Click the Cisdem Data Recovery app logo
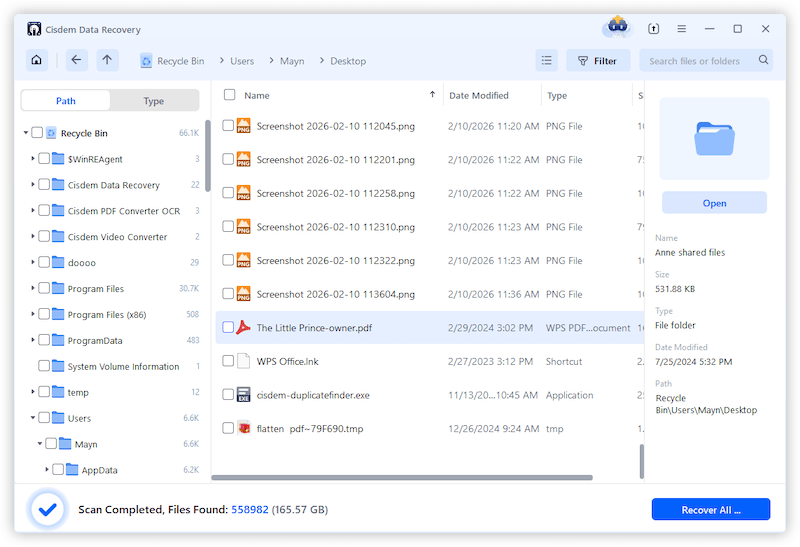800x547 pixels. 34,29
